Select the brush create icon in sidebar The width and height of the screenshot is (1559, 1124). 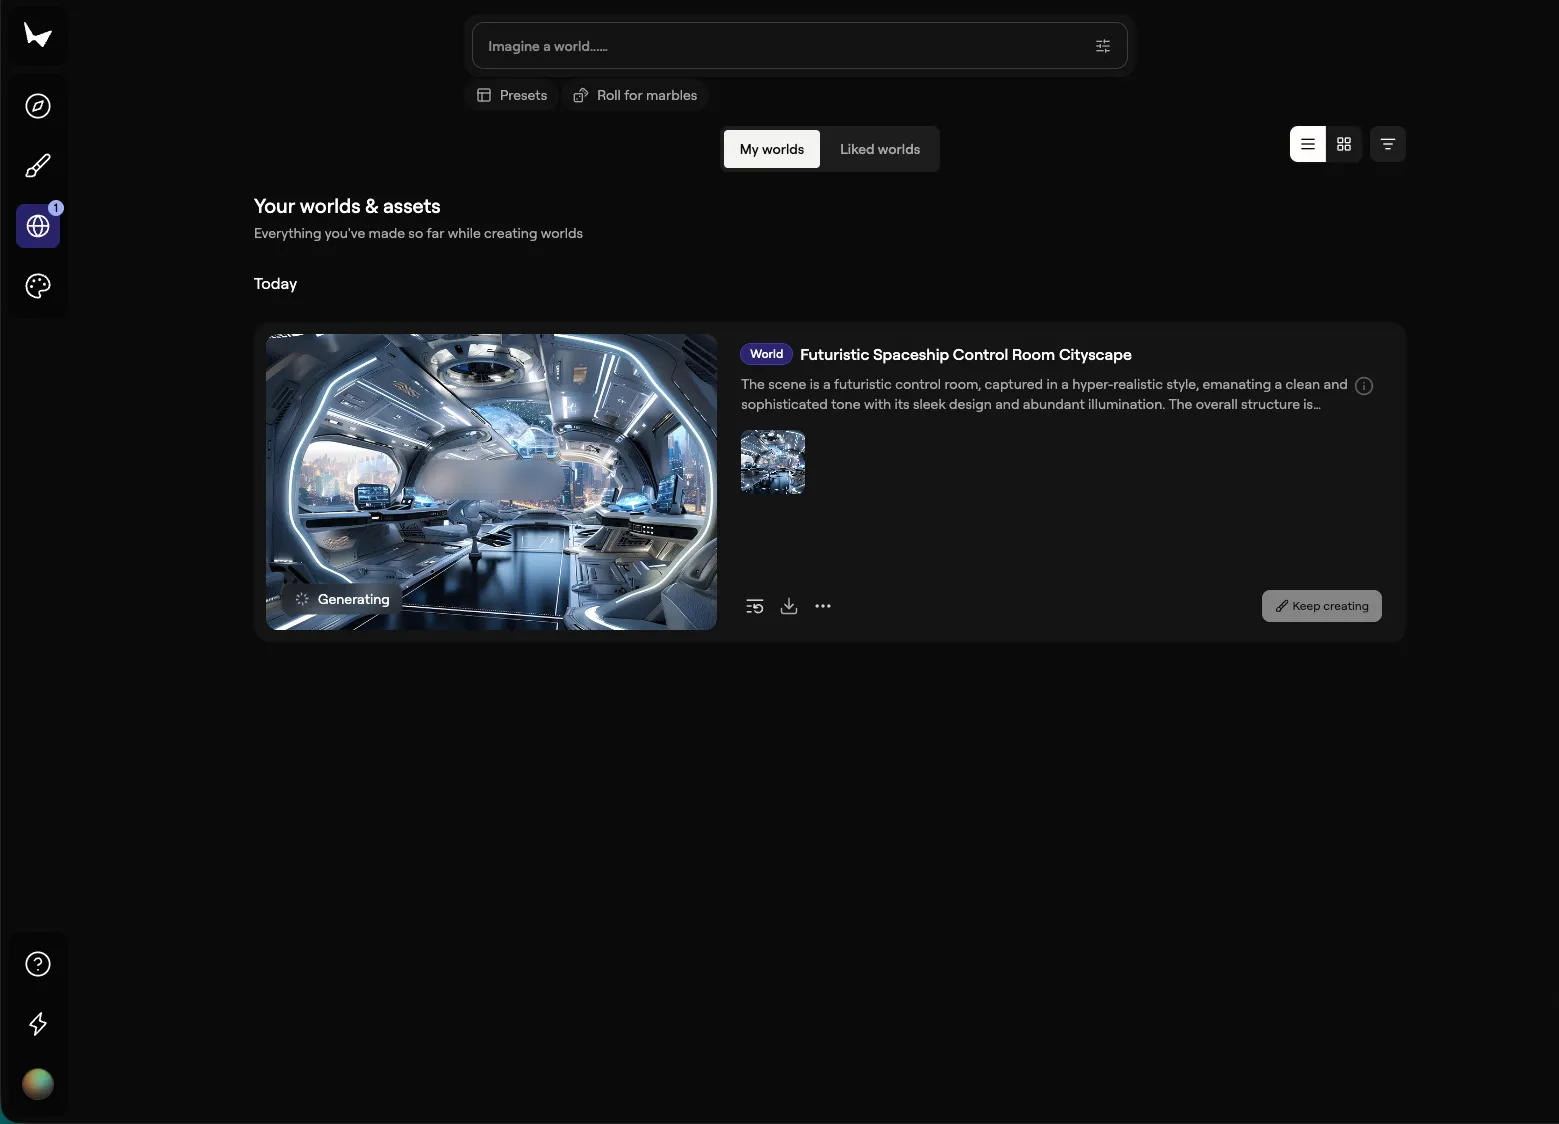pyautogui.click(x=38, y=166)
